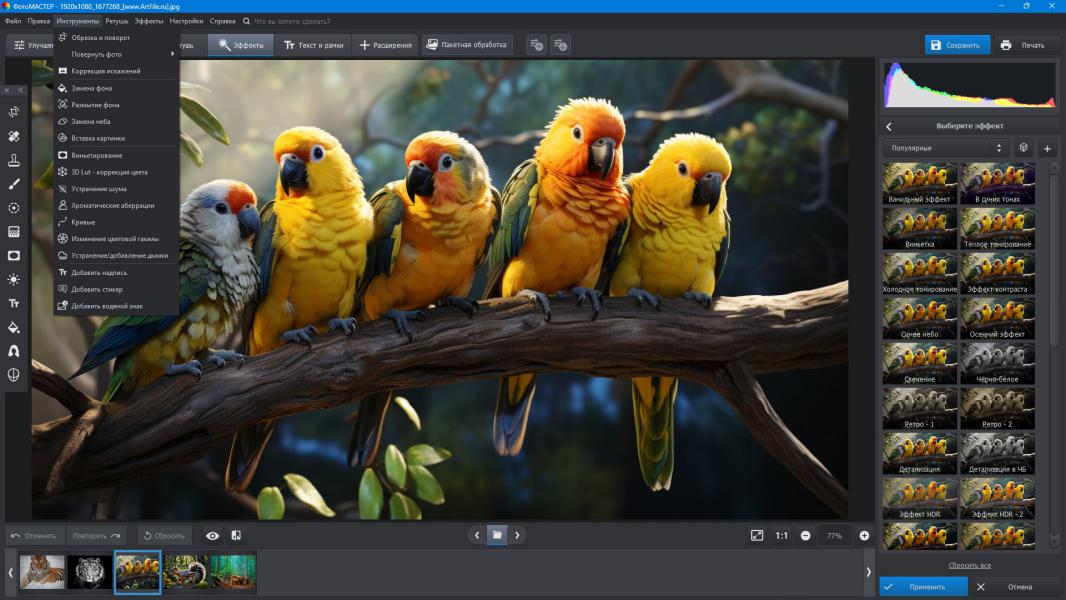Select the correction brush tool in left sidebar

(14, 183)
